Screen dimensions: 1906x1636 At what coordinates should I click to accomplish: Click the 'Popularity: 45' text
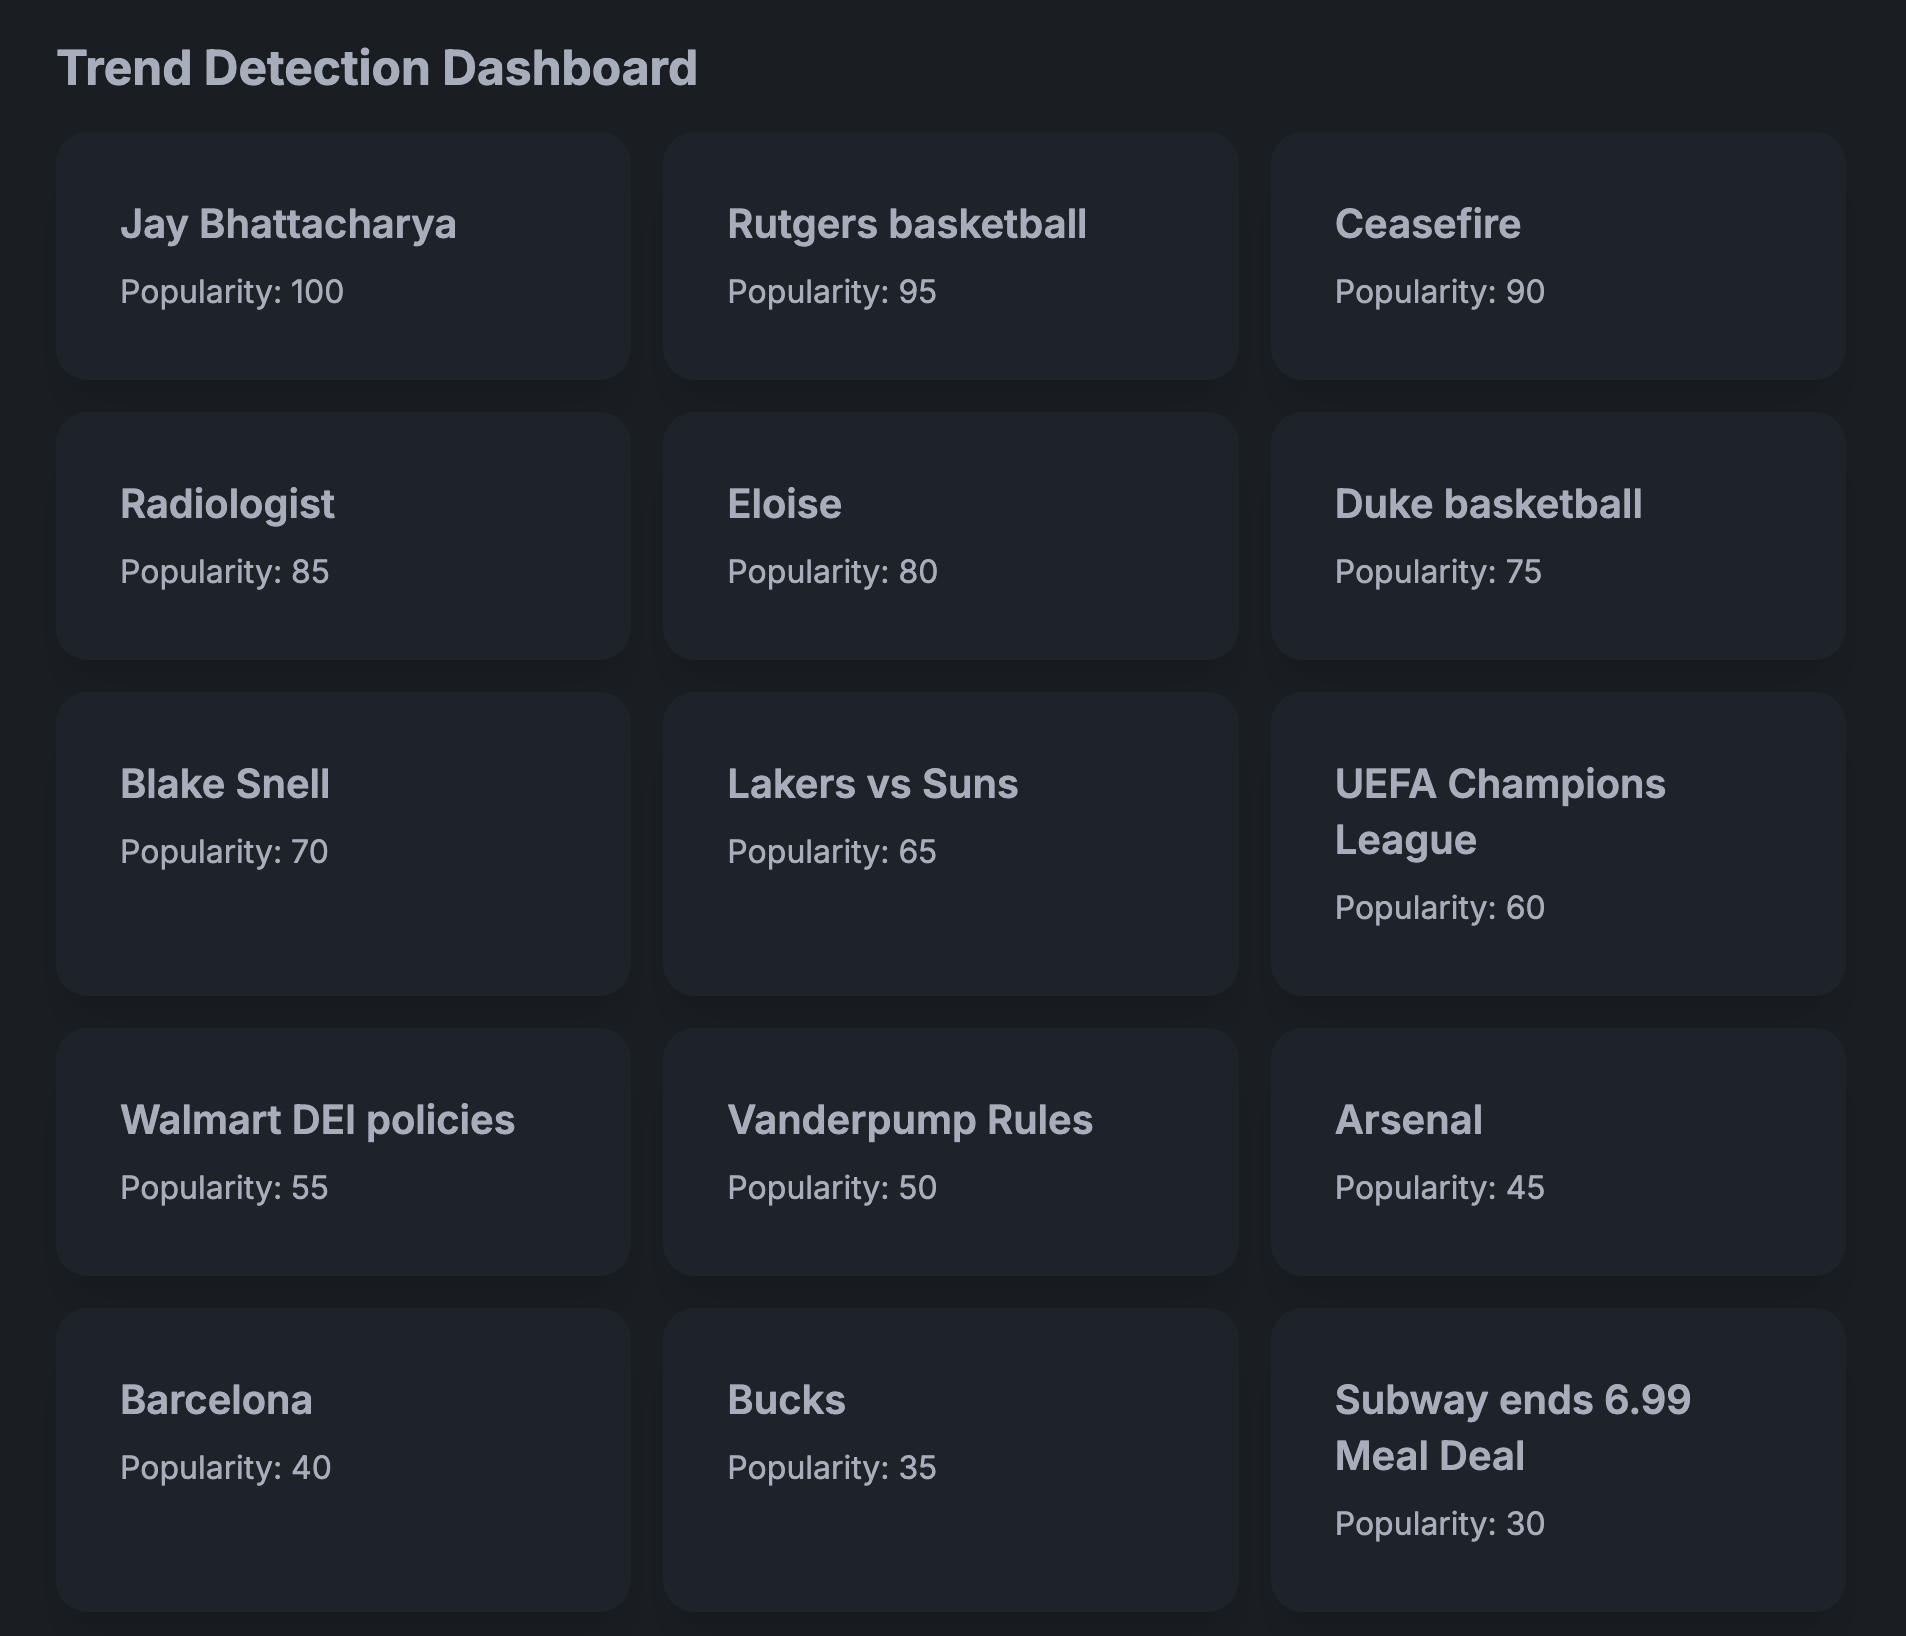[1440, 1188]
